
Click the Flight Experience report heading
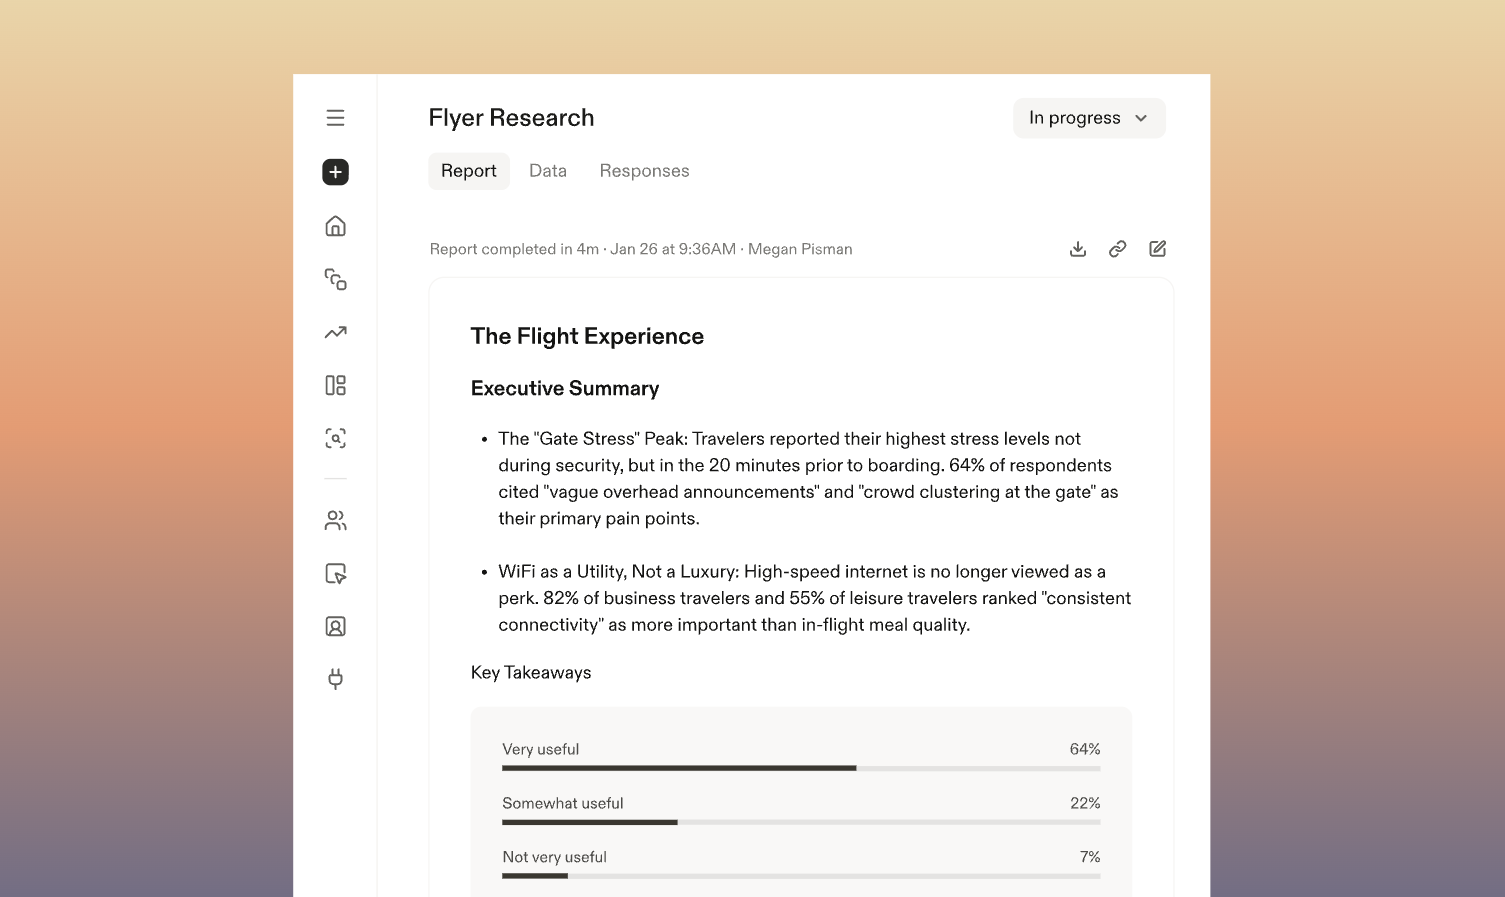(x=587, y=336)
